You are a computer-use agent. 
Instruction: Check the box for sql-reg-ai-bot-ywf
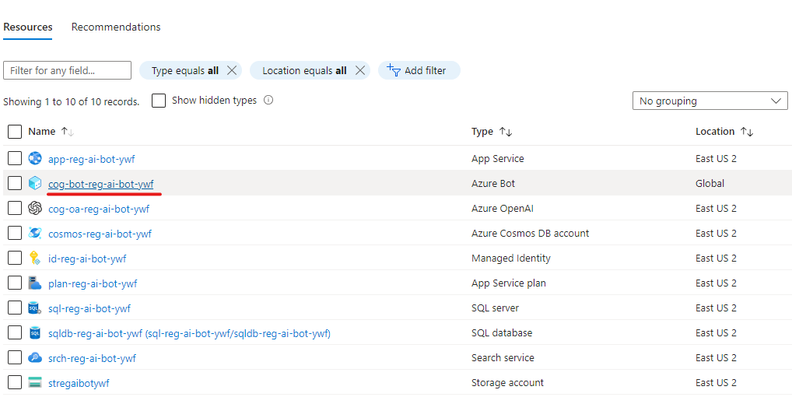[15, 307]
